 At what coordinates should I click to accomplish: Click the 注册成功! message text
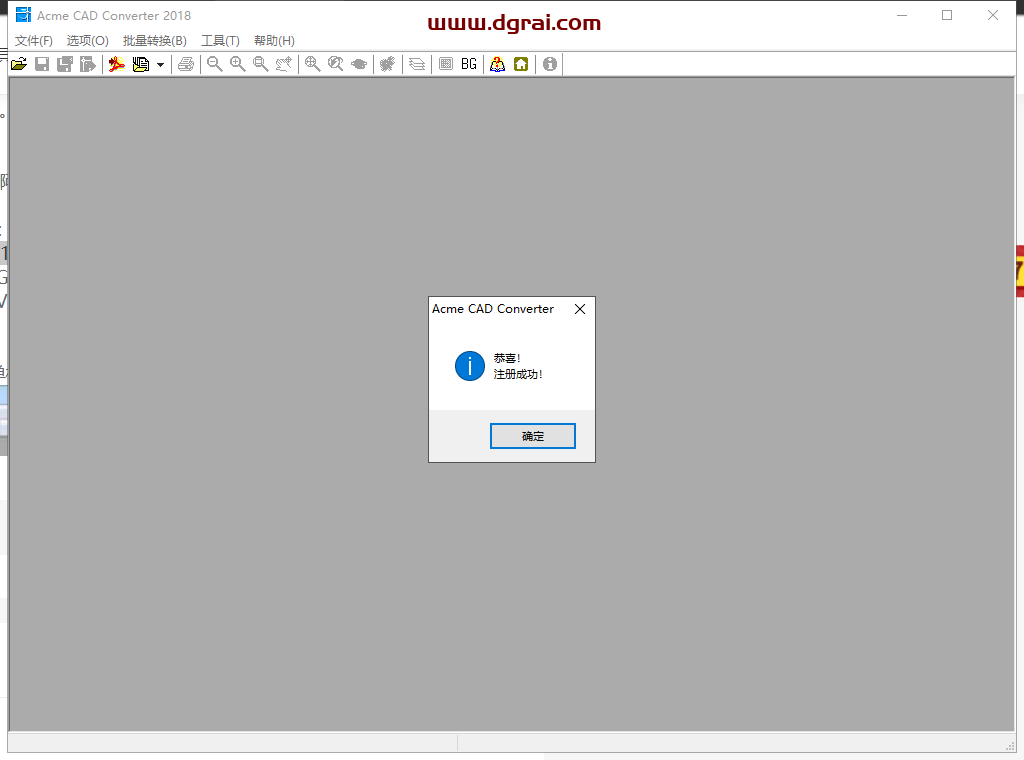coord(518,374)
